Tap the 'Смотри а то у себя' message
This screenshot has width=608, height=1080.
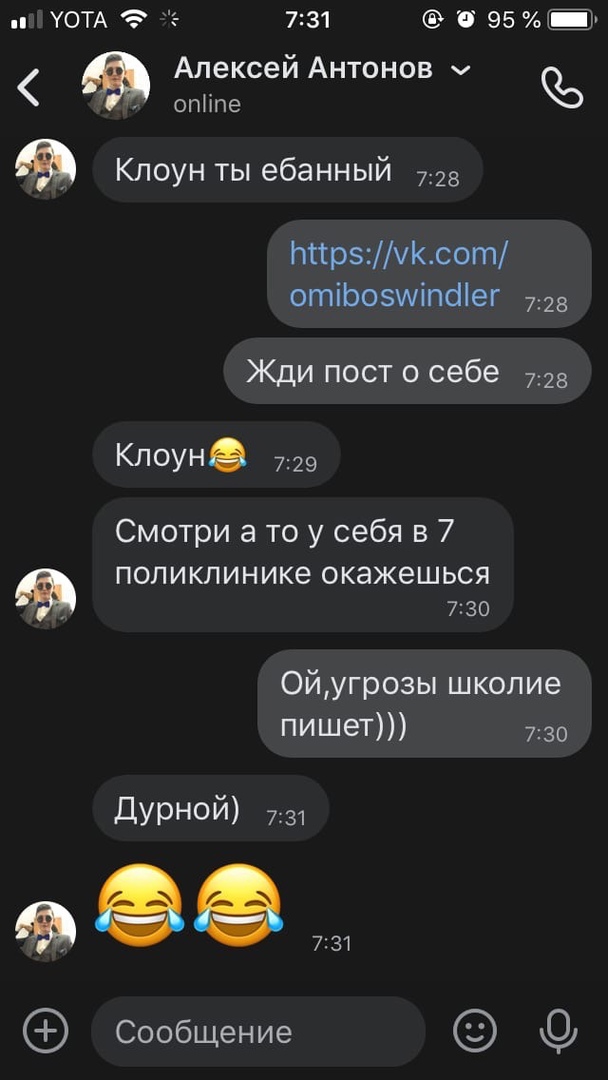[x=303, y=564]
